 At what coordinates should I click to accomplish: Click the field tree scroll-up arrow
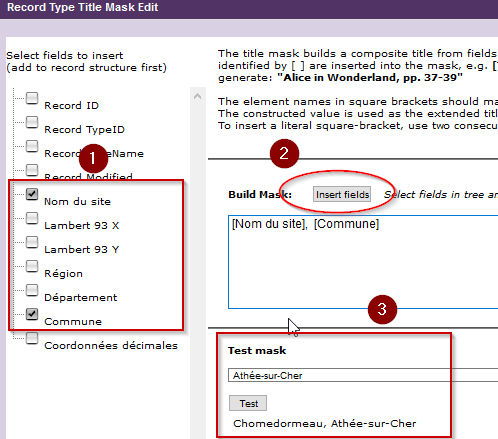click(198, 97)
